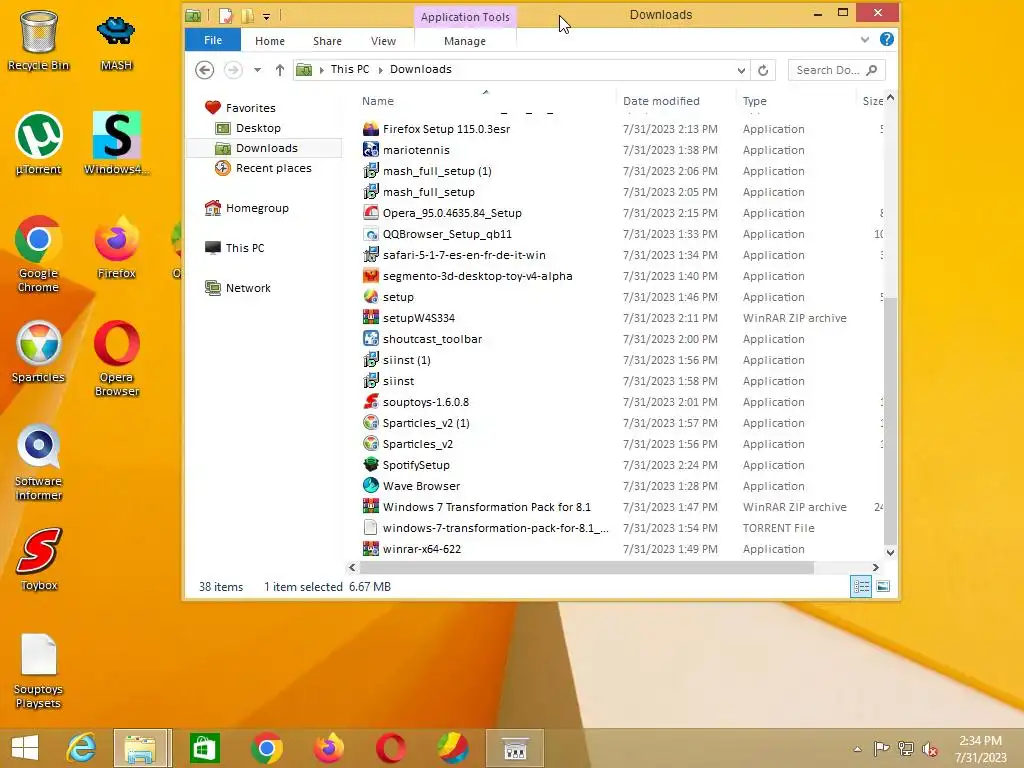Click the Windows Start button

point(25,748)
